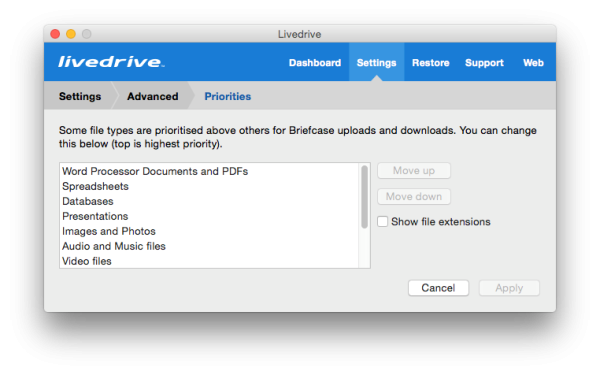
Task: Click the Move down button
Action: [414, 196]
